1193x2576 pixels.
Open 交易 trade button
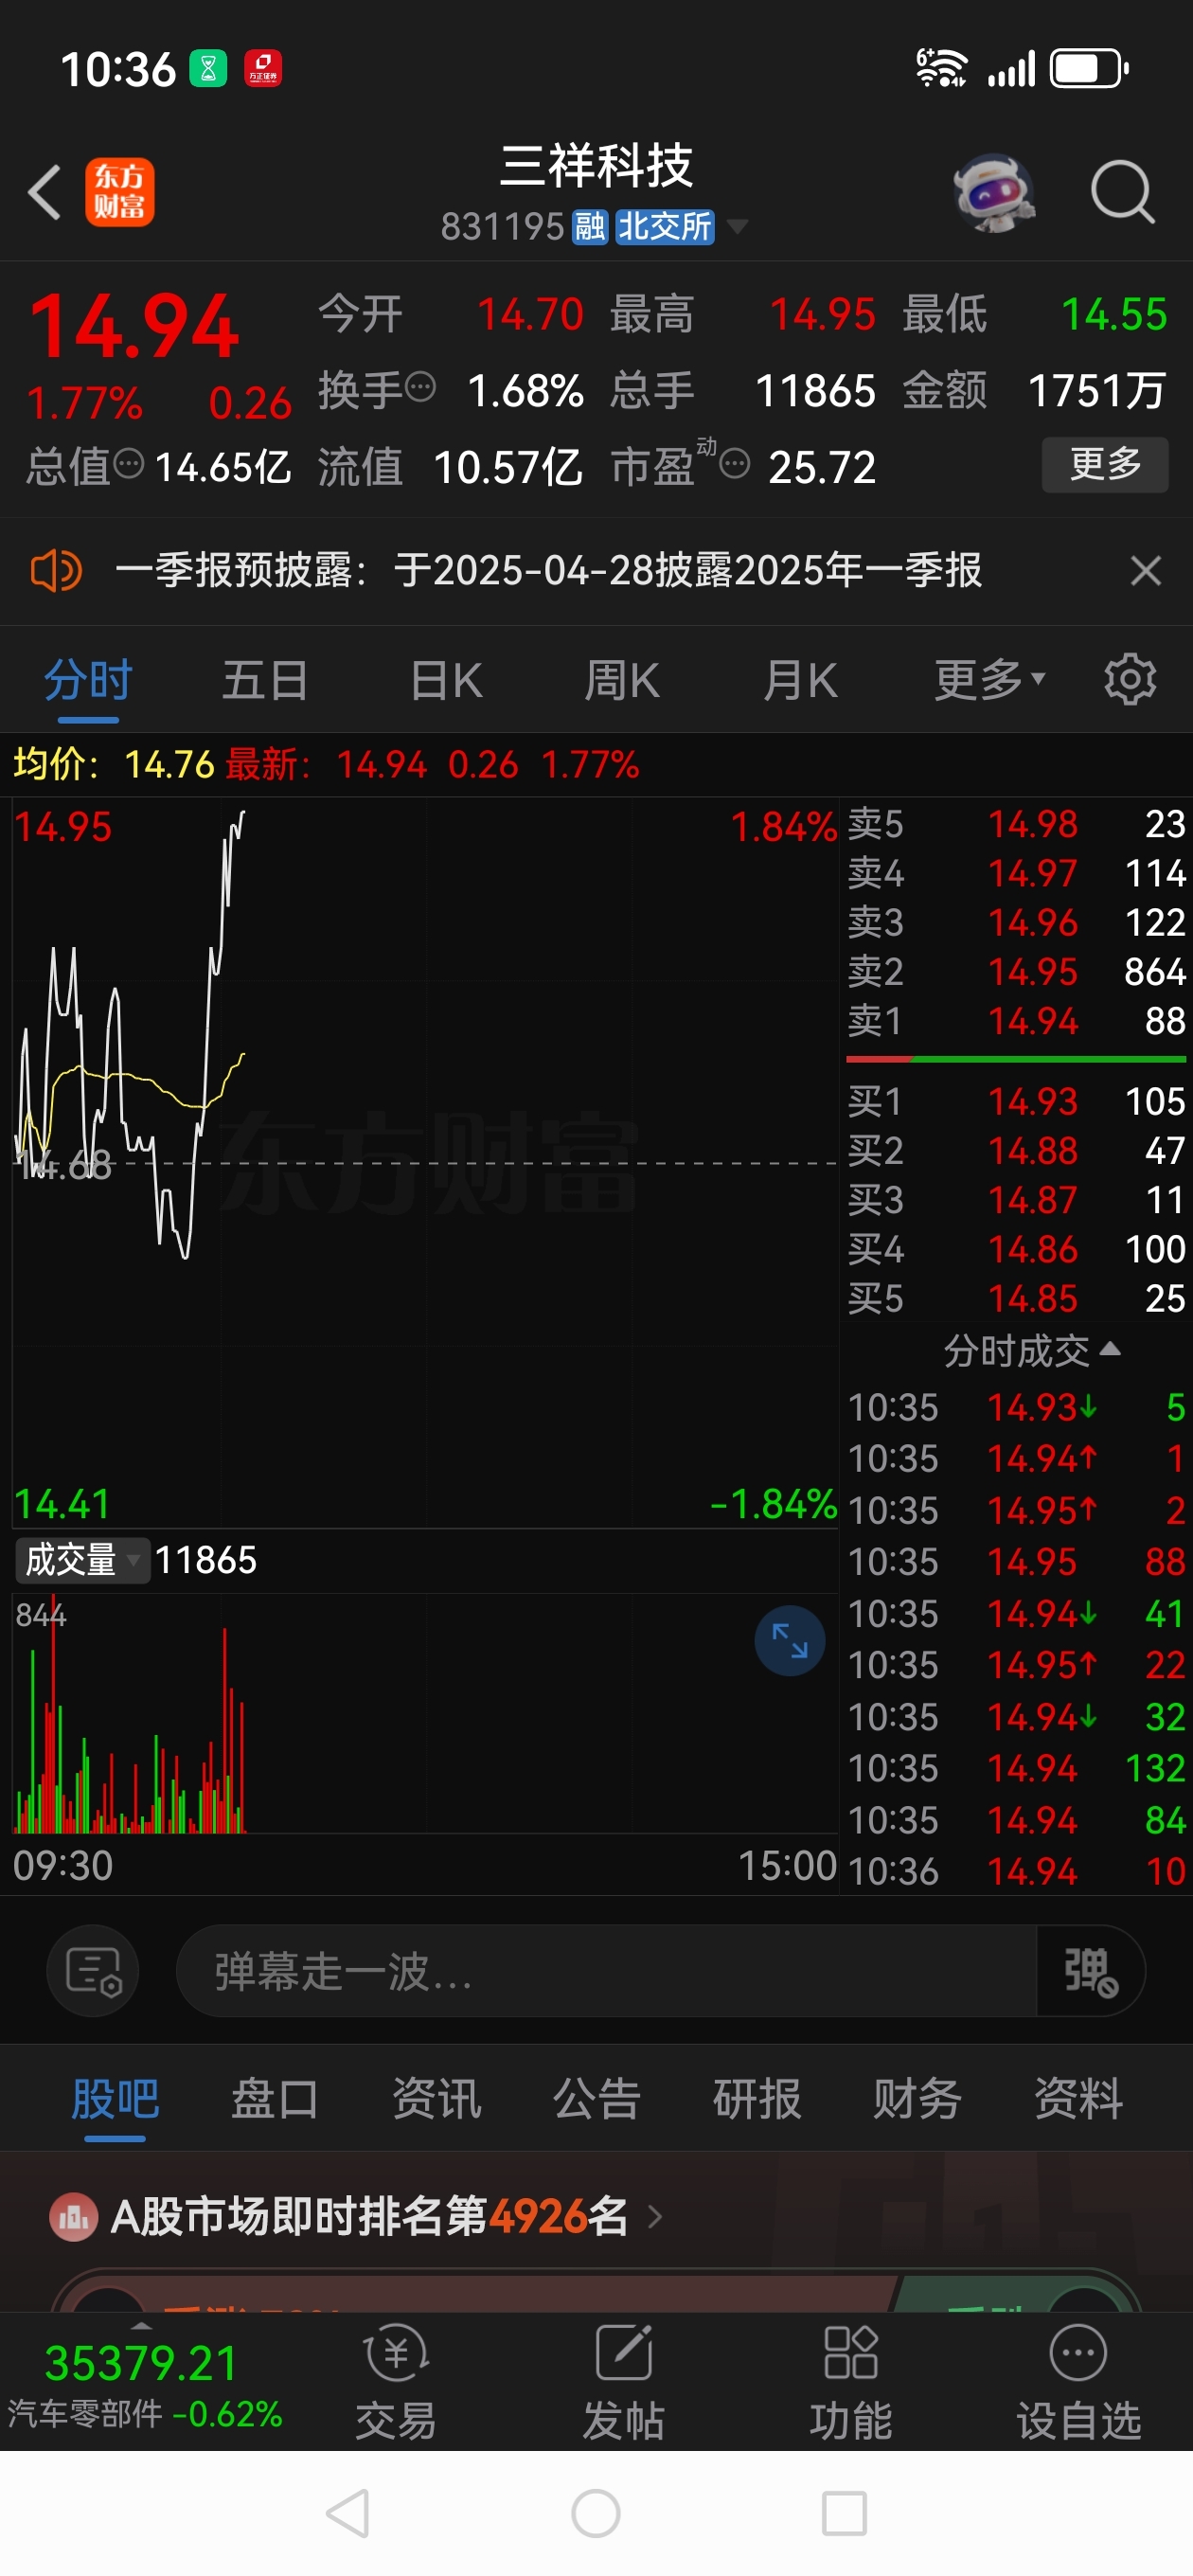(x=396, y=2384)
